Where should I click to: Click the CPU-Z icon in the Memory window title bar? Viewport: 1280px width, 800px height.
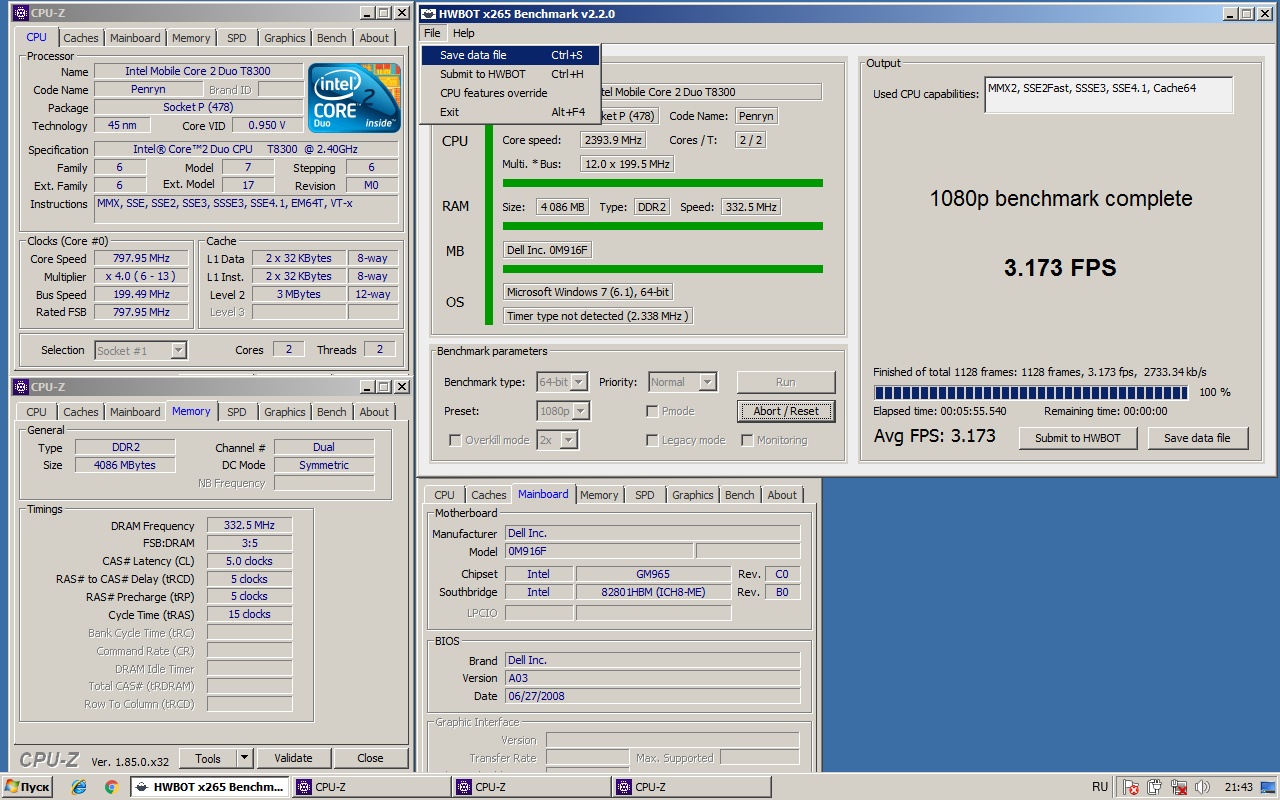tap(20, 387)
